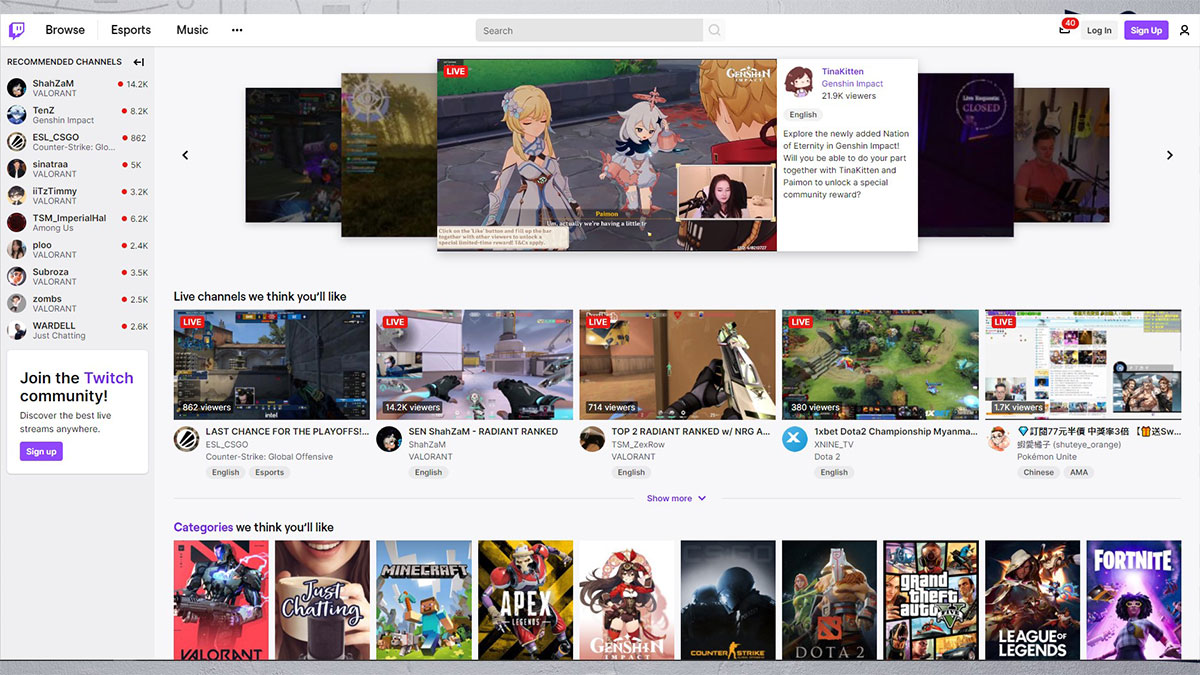Open the three-dots more menu
The image size is (1200, 675).
coord(237,30)
